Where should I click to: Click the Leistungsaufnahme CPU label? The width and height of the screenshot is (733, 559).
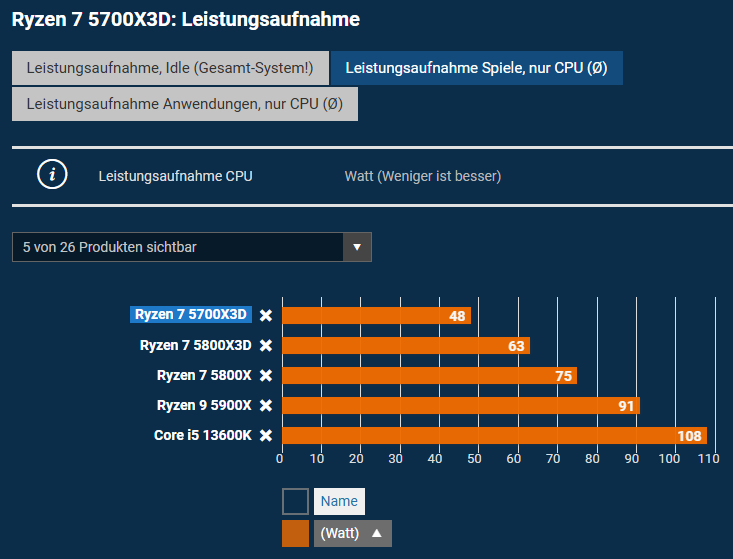coord(175,176)
